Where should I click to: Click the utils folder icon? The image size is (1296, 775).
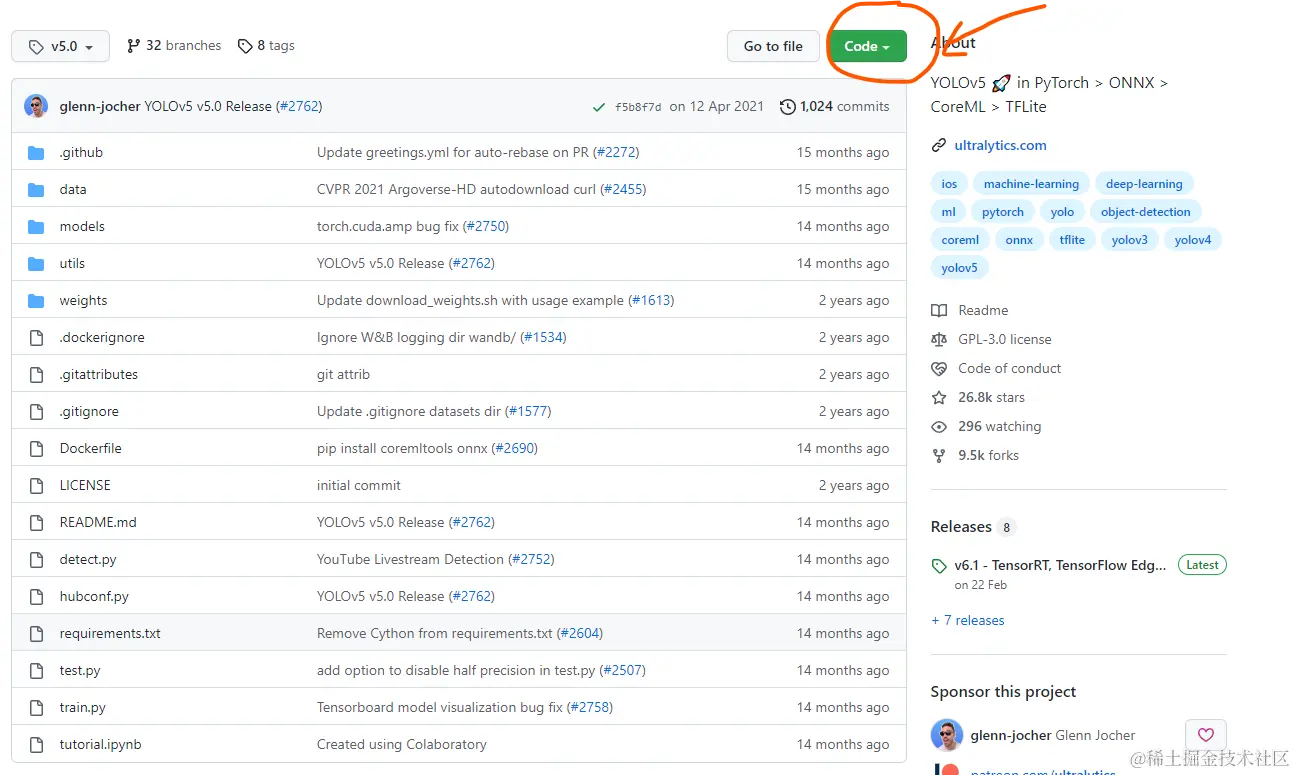pyautogui.click(x=36, y=264)
